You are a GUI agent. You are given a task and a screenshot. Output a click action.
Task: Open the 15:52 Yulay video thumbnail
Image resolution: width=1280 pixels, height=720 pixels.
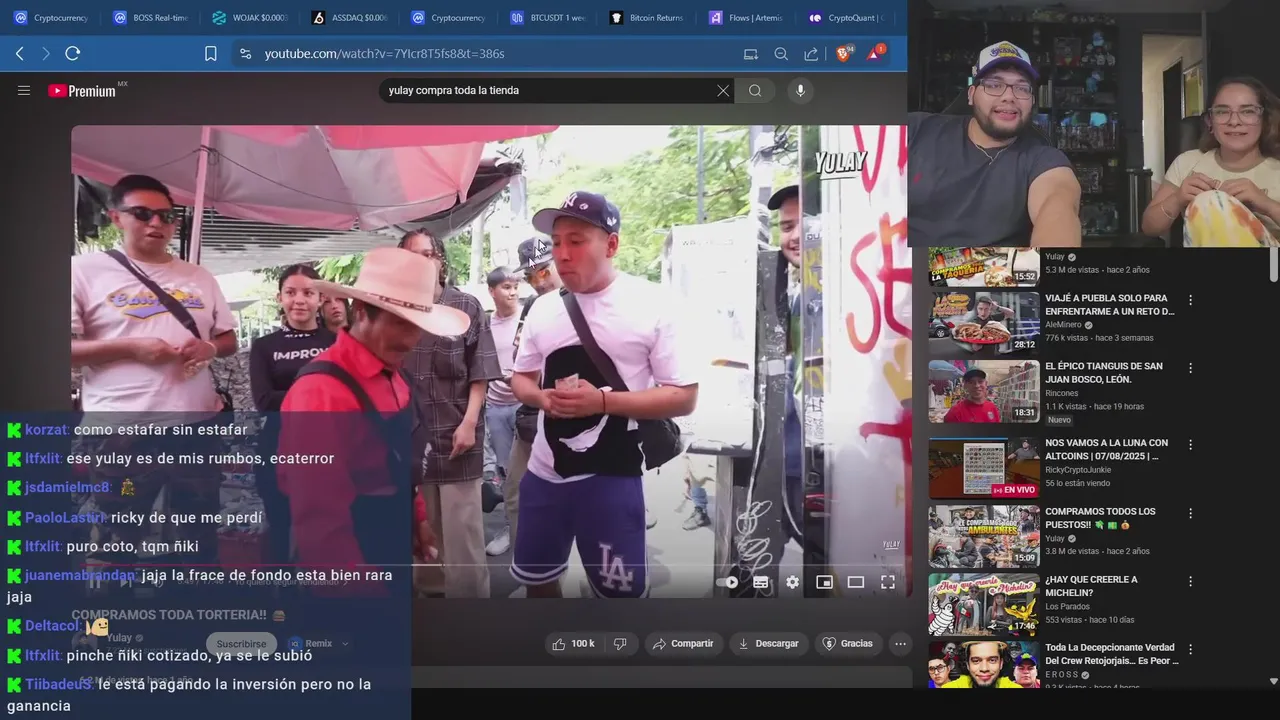[984, 266]
